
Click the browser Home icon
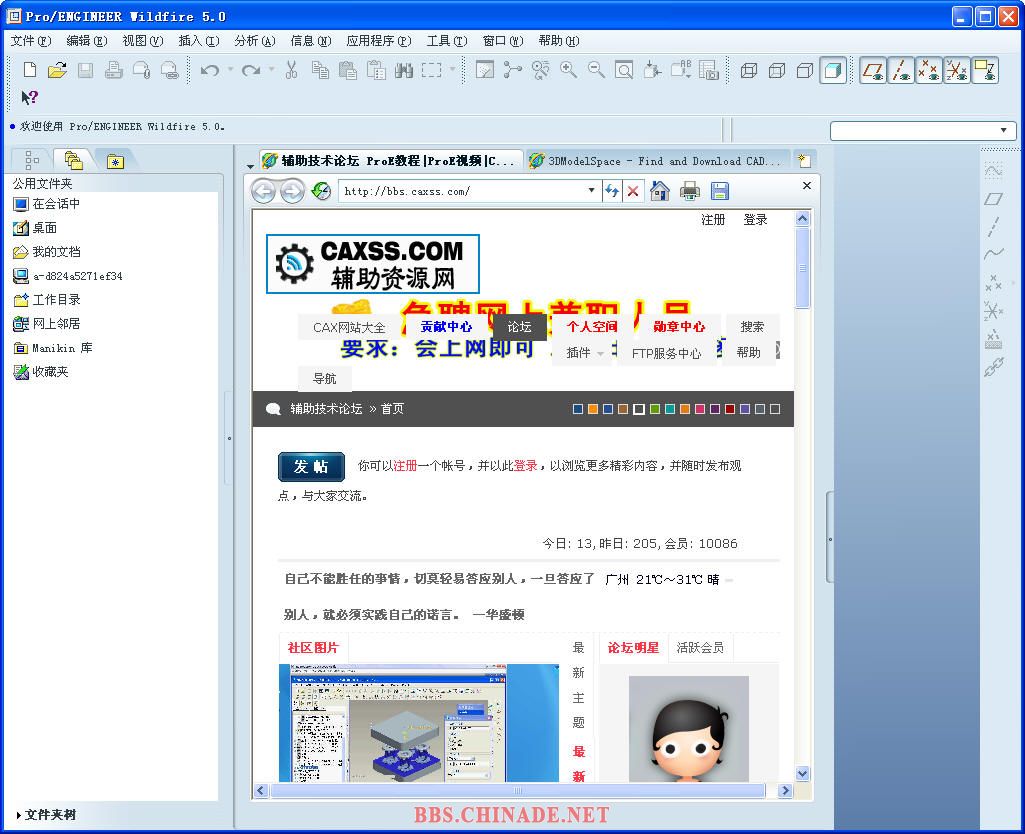click(660, 191)
